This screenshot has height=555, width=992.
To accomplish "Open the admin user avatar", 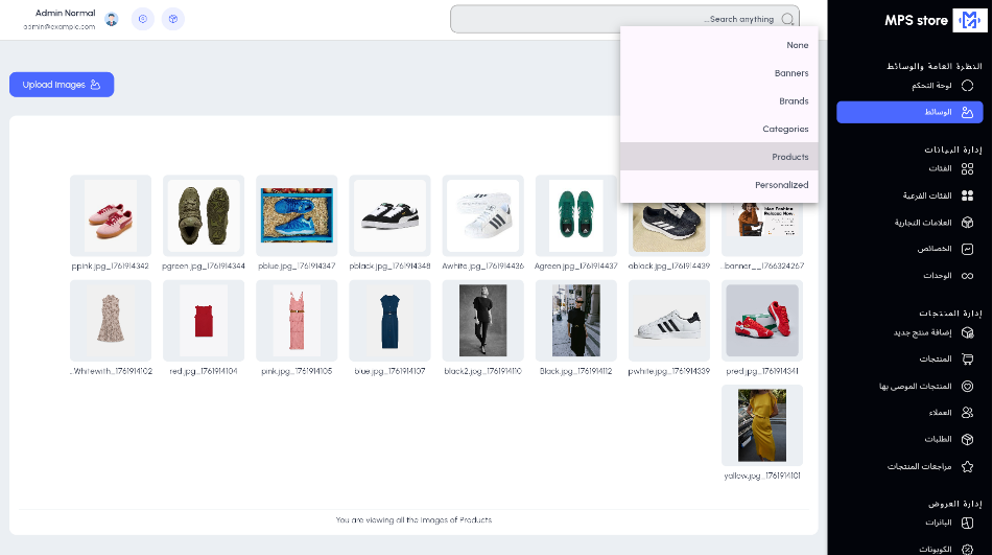I will click(112, 19).
